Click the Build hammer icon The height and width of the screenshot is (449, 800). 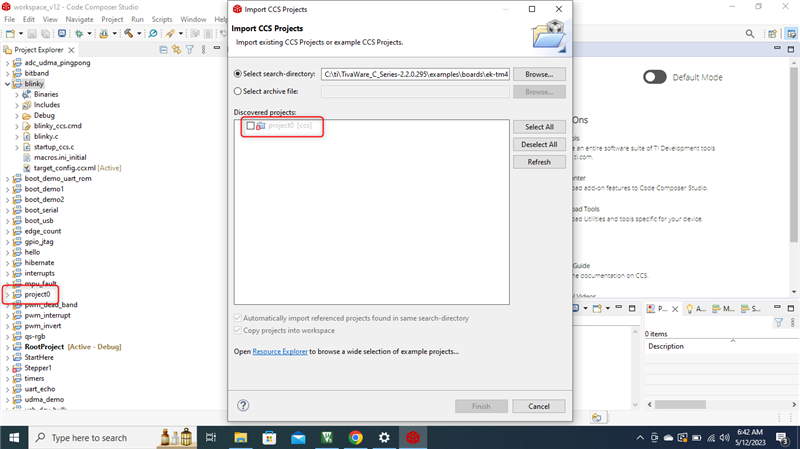(x=129, y=34)
